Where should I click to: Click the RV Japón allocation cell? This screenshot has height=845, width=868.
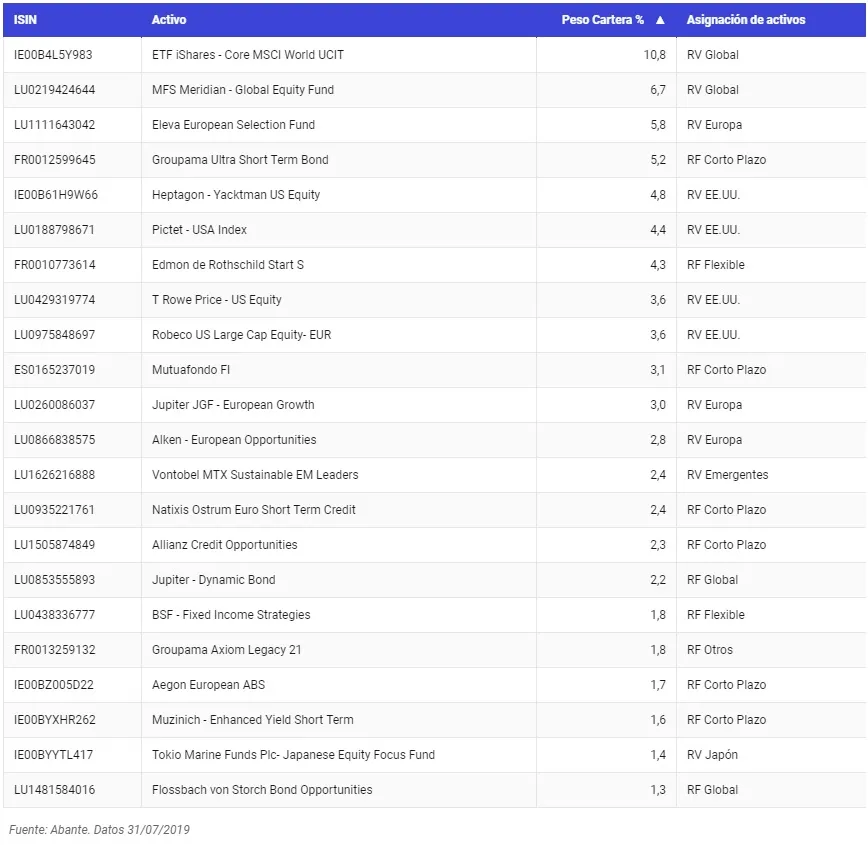click(712, 755)
